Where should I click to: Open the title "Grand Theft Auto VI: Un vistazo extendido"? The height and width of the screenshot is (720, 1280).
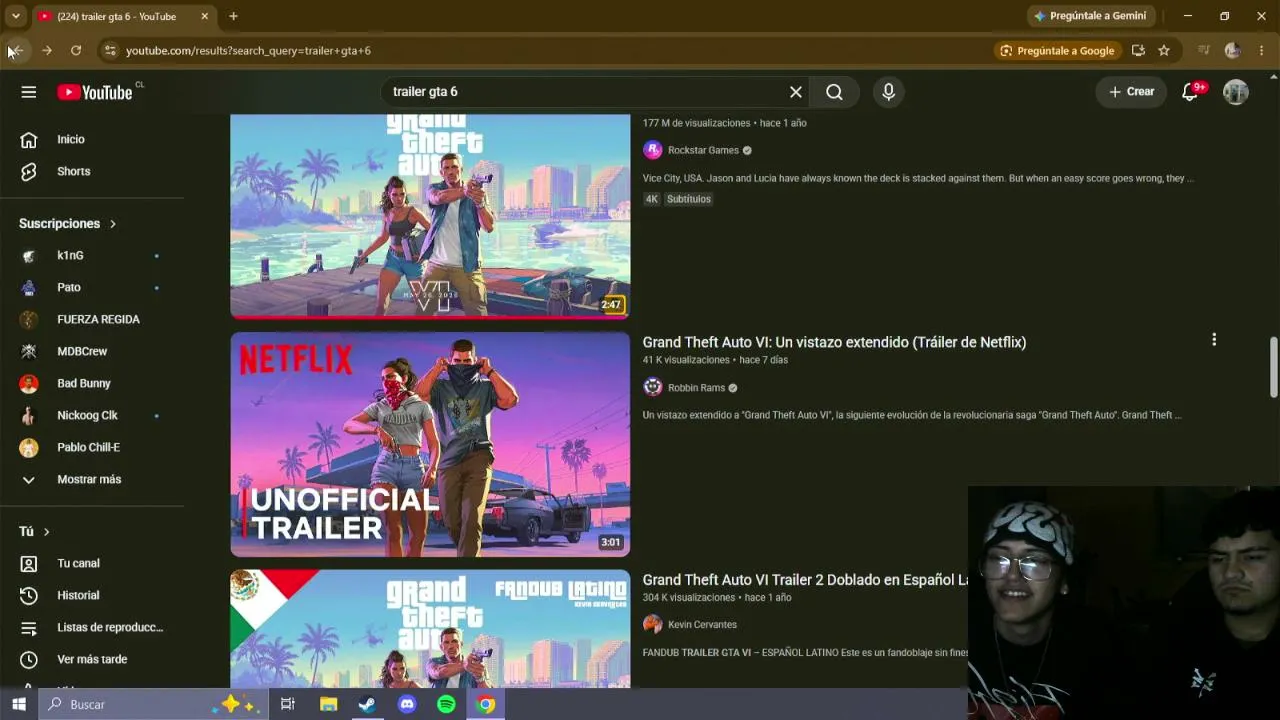834,342
